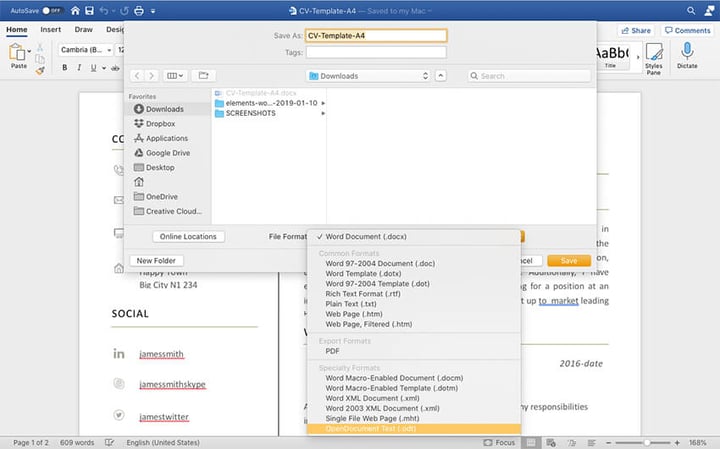Click the Copy icon in the ribbon
This screenshot has width=720, height=449.
40,59
